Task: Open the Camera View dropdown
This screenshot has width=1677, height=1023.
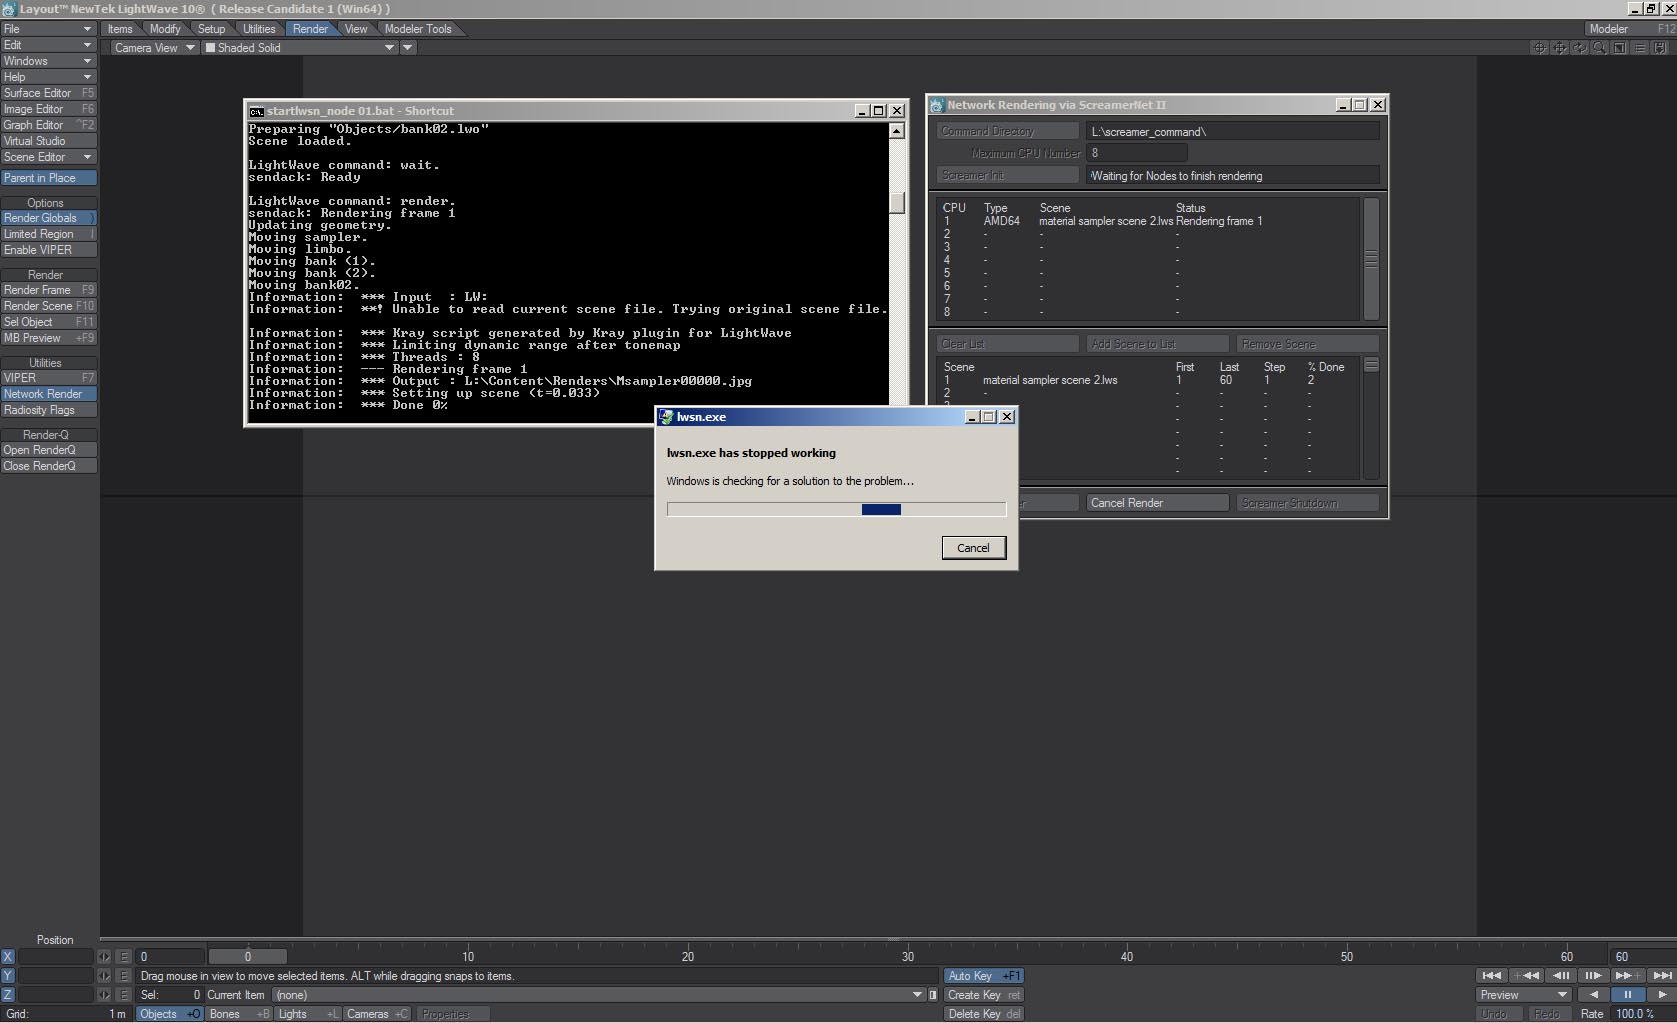Action: coord(154,48)
